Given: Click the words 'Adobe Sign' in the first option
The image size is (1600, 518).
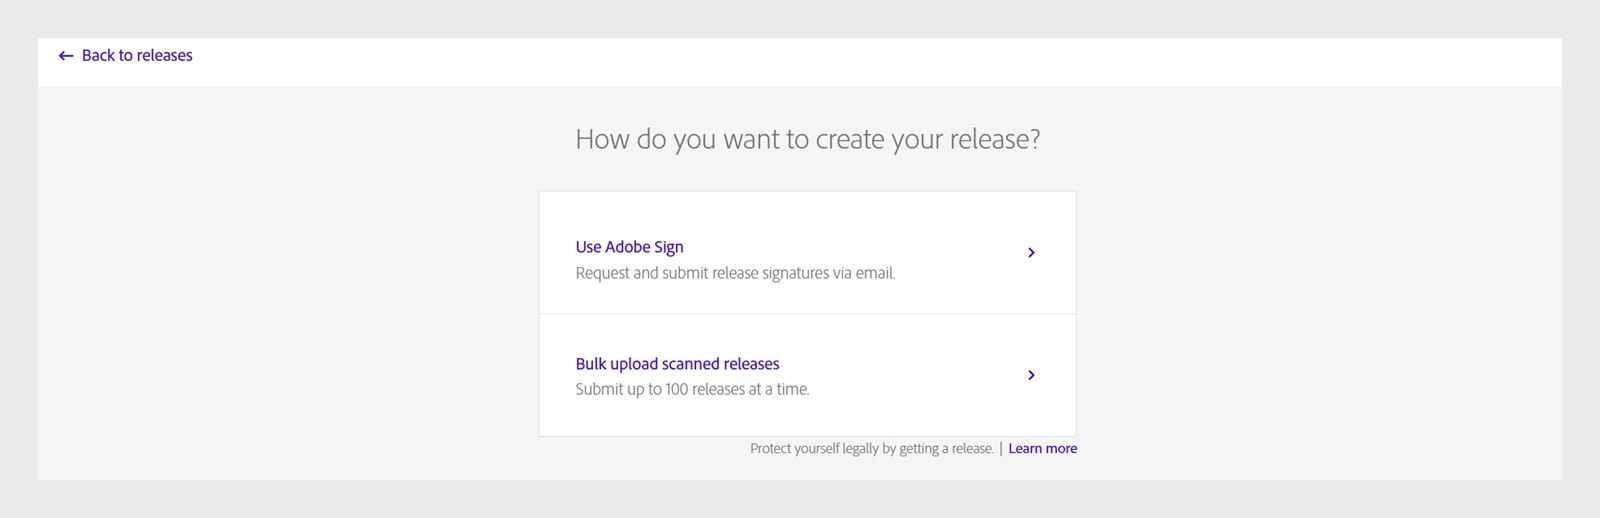Looking at the screenshot, I should [644, 247].
